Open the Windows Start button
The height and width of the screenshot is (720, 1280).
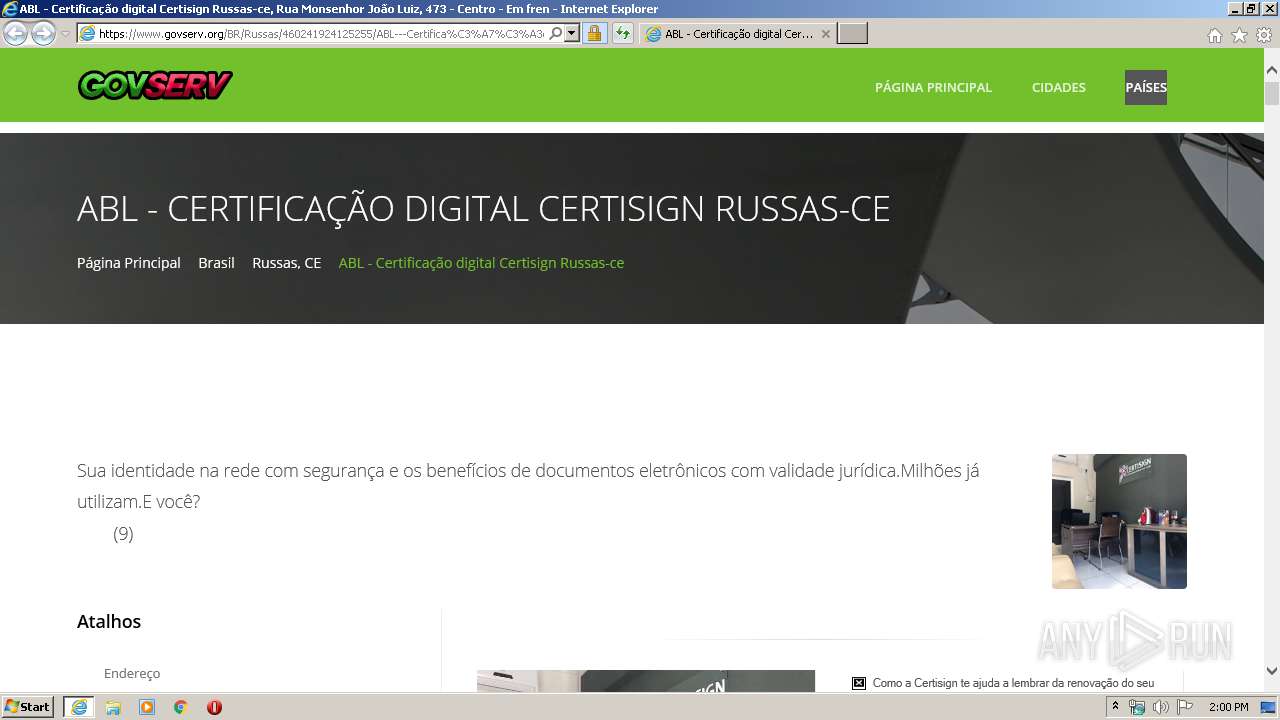[27, 707]
